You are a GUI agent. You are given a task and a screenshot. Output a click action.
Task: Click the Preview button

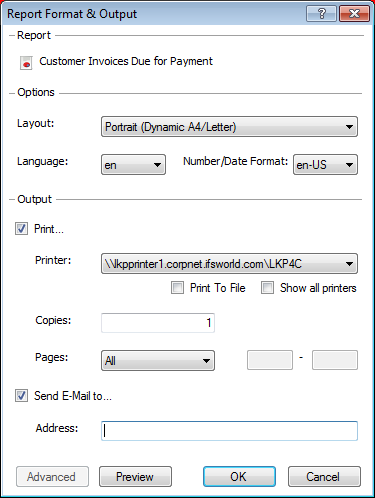pyautogui.click(x=135, y=476)
